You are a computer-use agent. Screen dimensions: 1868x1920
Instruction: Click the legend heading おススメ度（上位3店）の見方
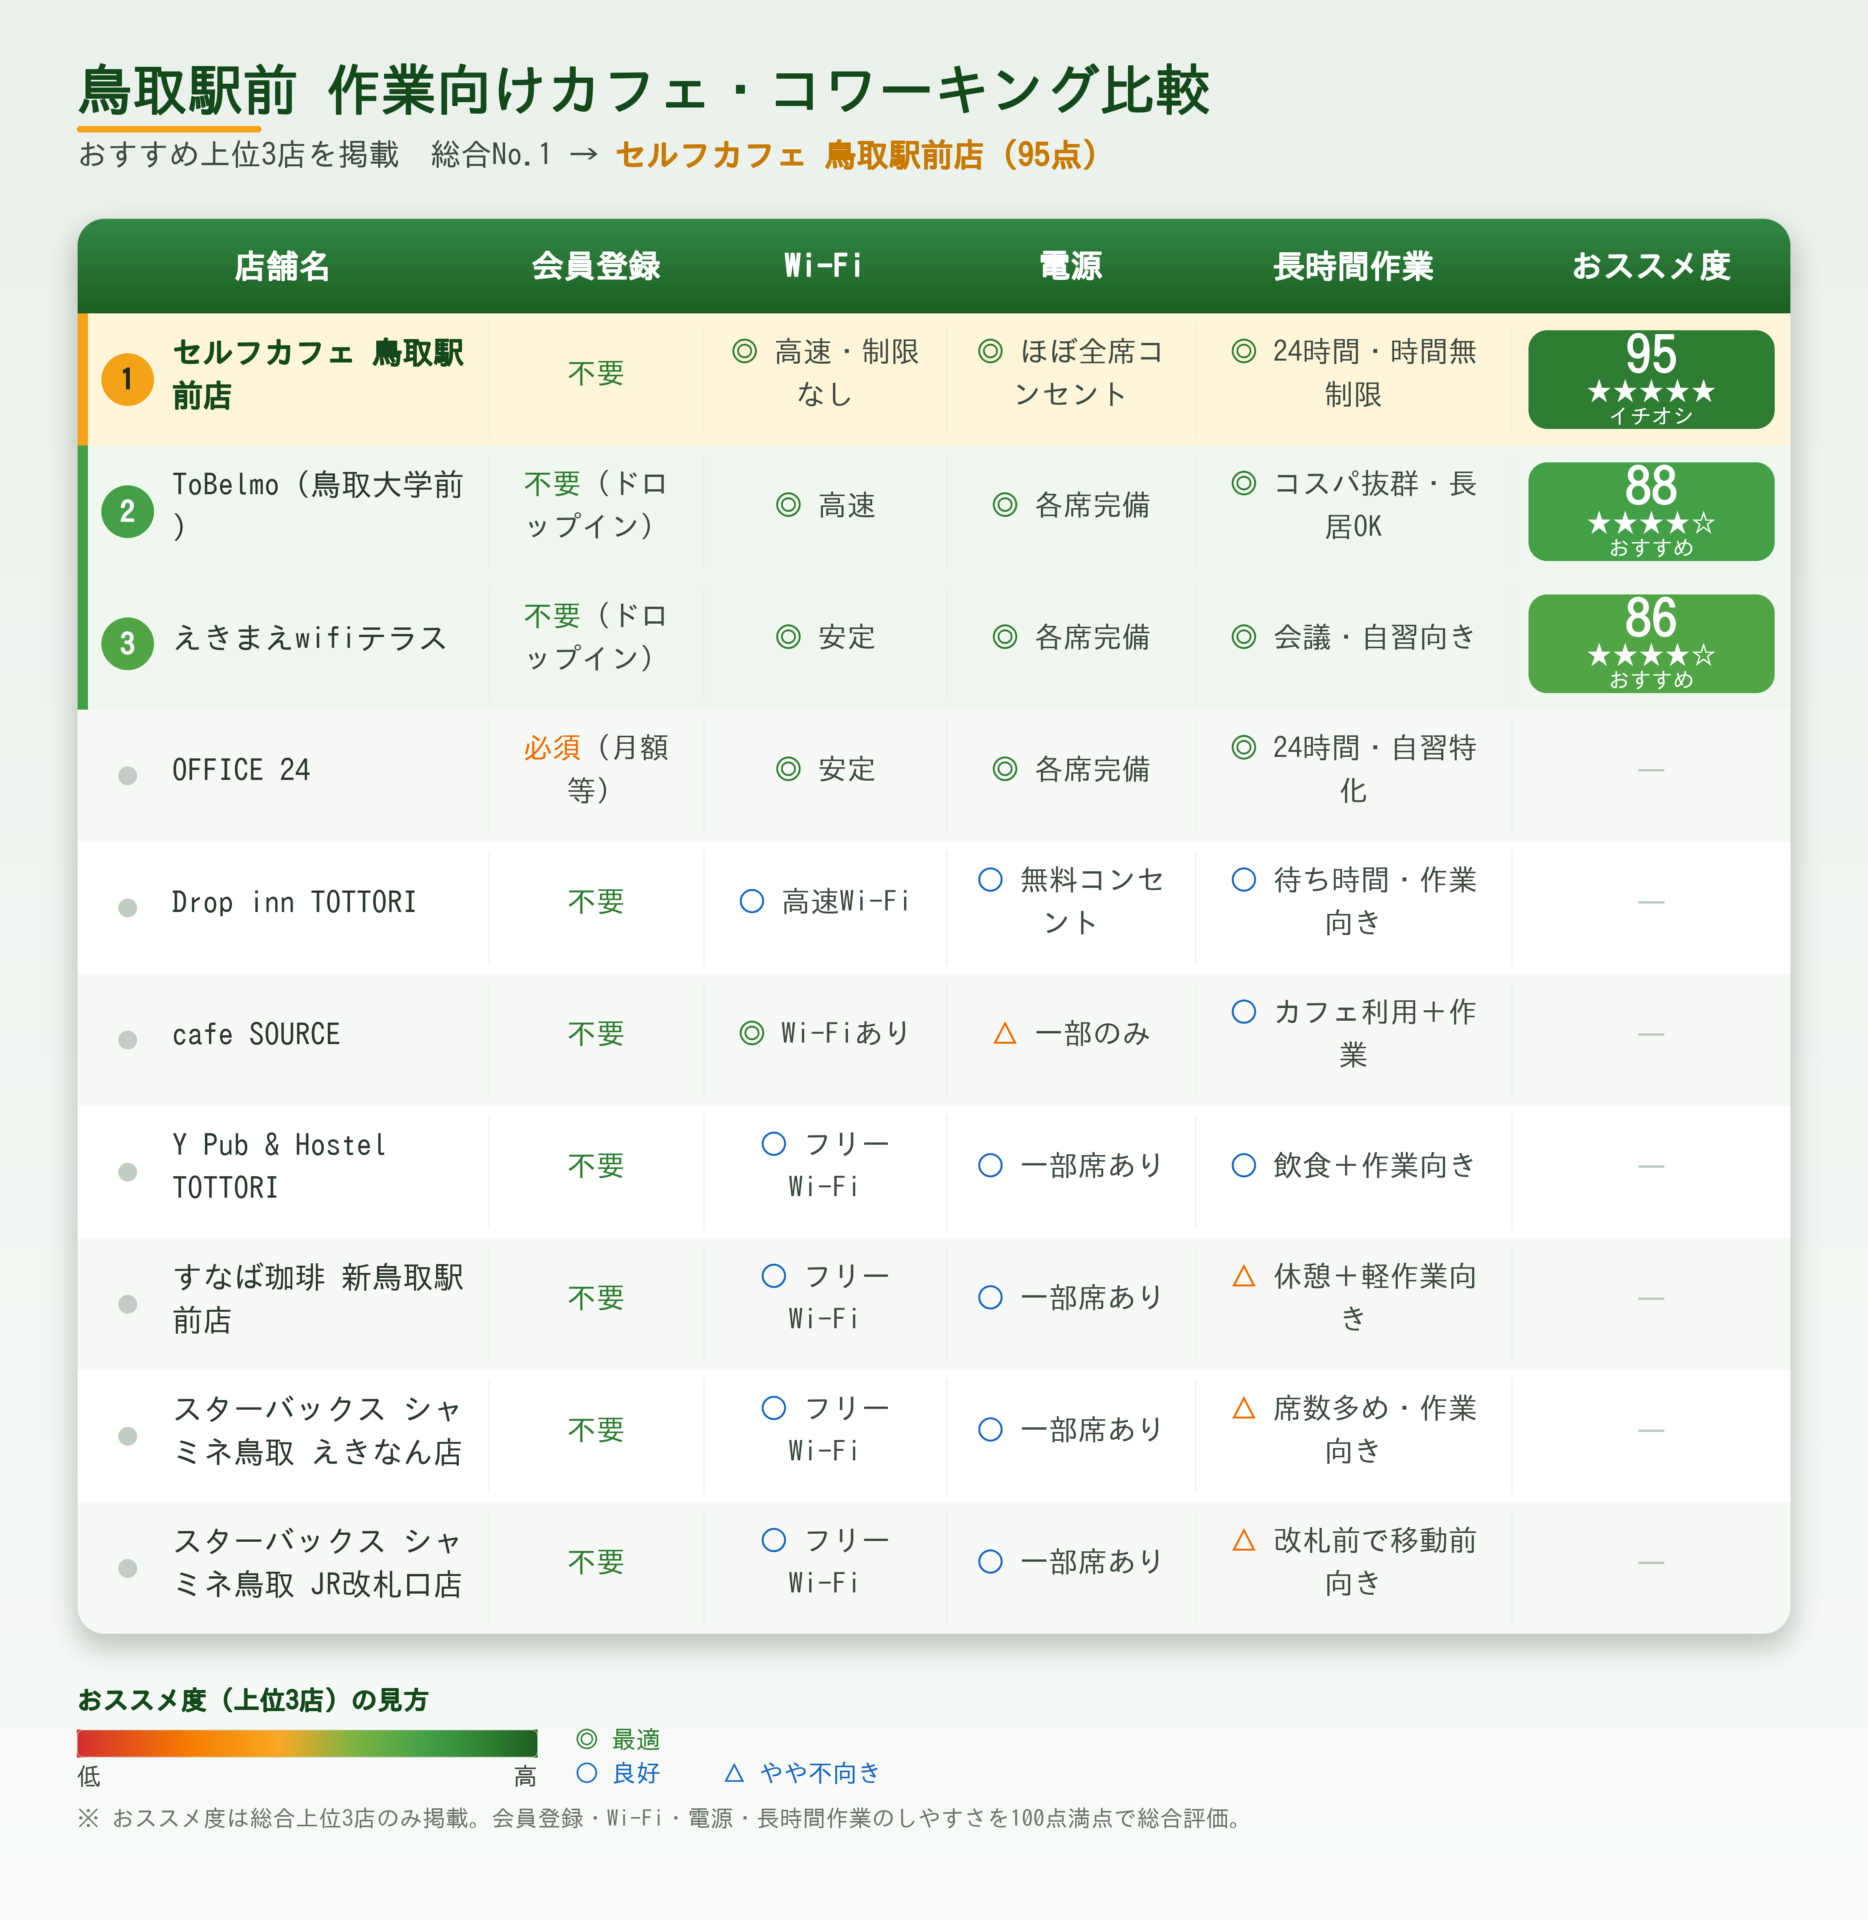[253, 1699]
